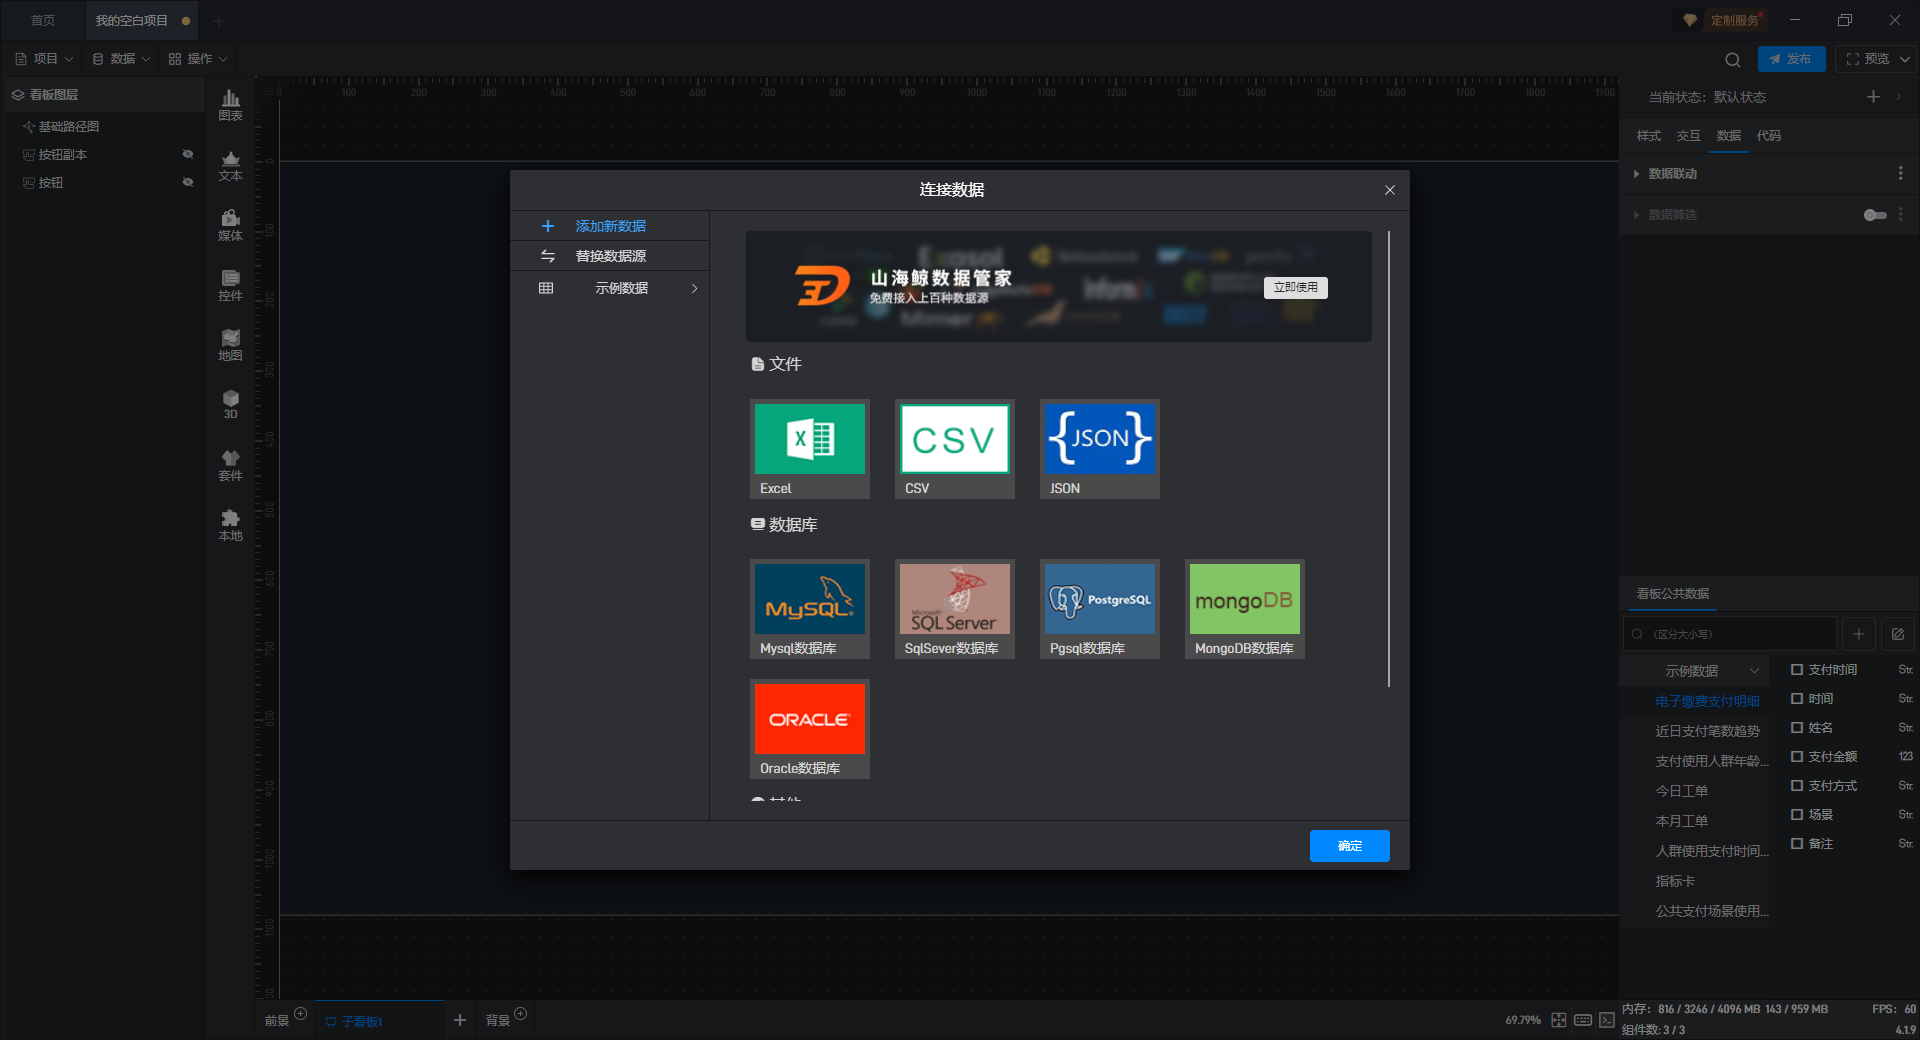
Task: Select the 基础路径图 layer
Action: tap(68, 127)
